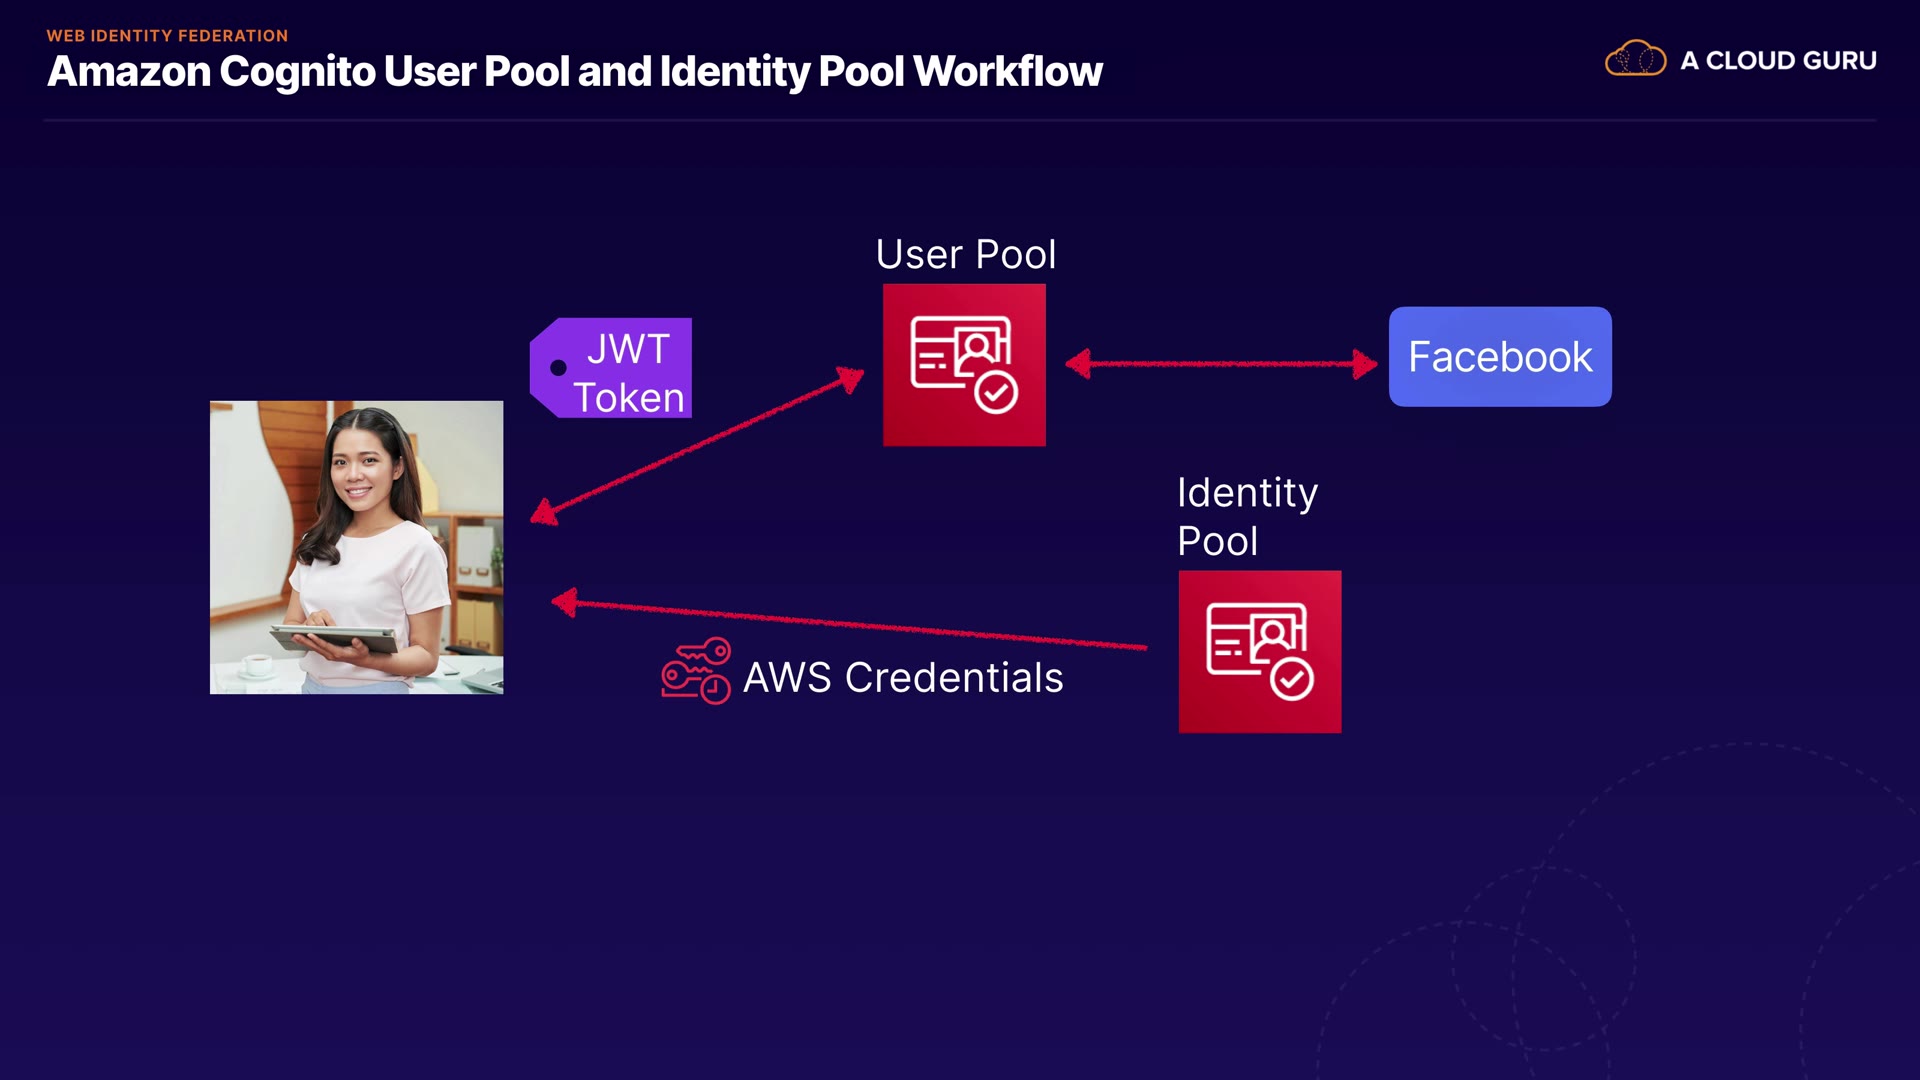This screenshot has width=1920, height=1080.
Task: Click the A Cloud Guru cloud logo
Action: [1635, 60]
